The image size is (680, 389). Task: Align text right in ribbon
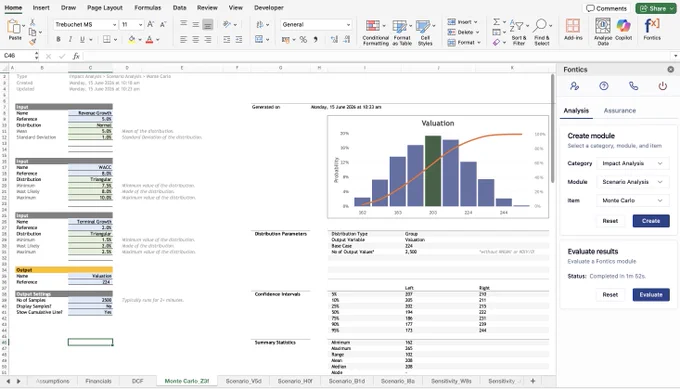(x=208, y=39)
